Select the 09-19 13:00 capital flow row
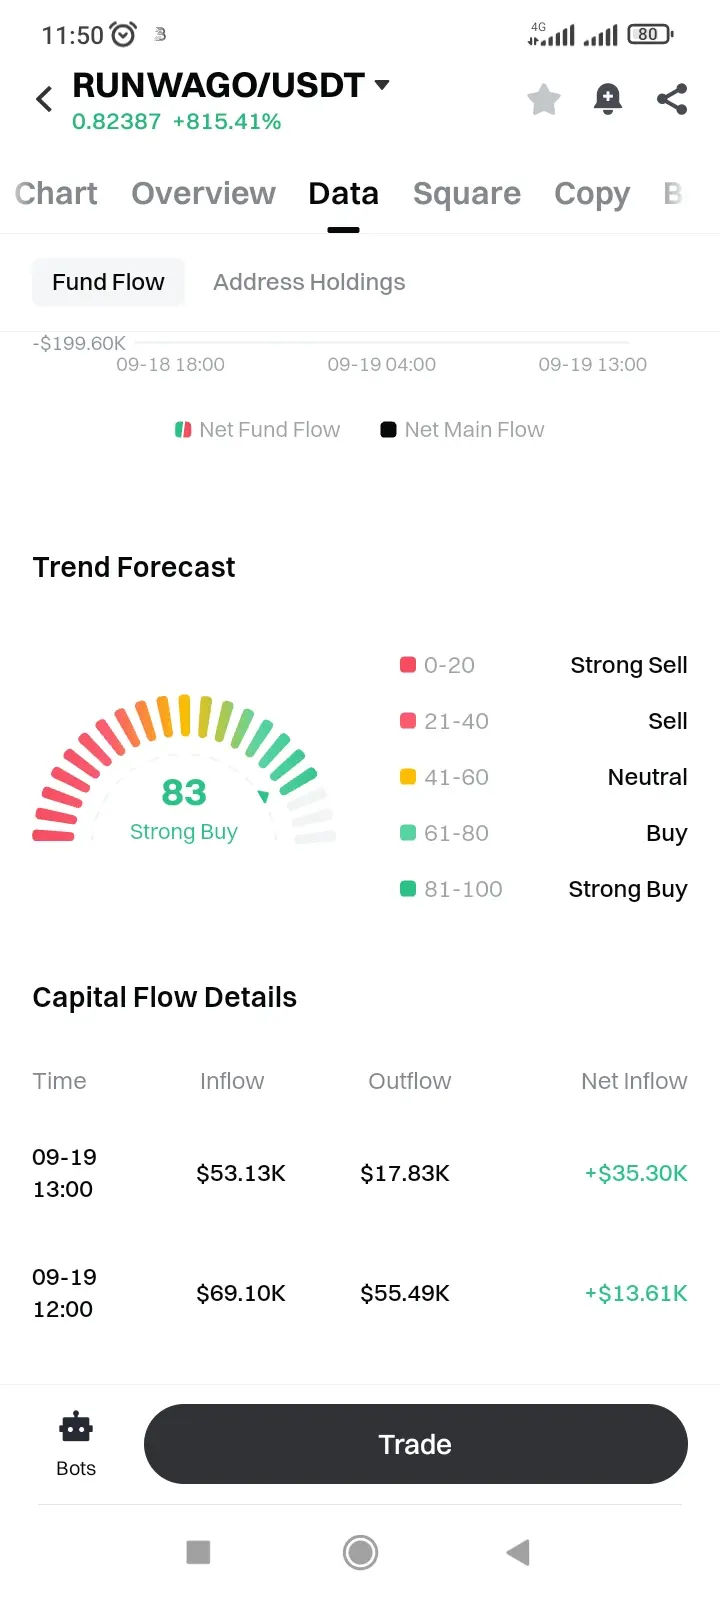The height and width of the screenshot is (1600, 720). 360,1173
